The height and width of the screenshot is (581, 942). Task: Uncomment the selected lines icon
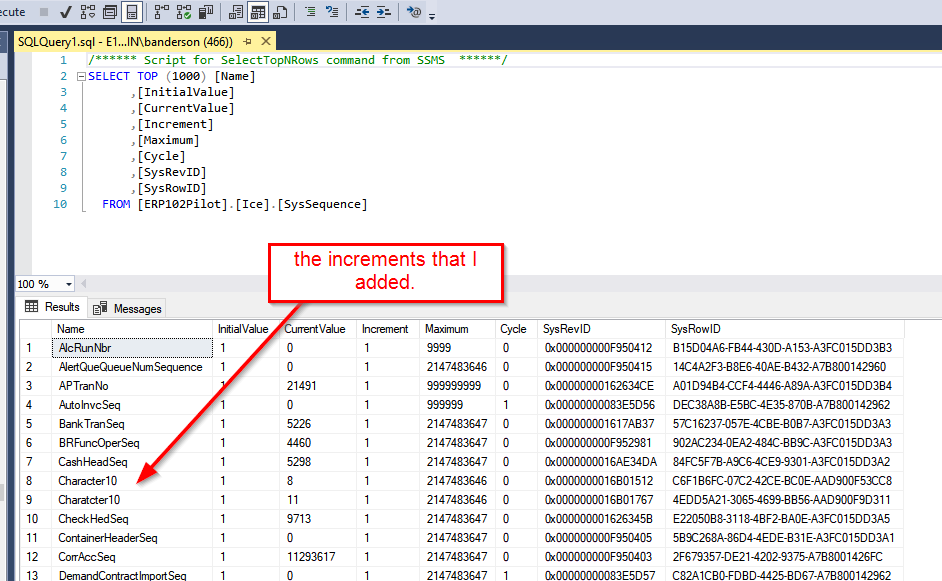(332, 12)
